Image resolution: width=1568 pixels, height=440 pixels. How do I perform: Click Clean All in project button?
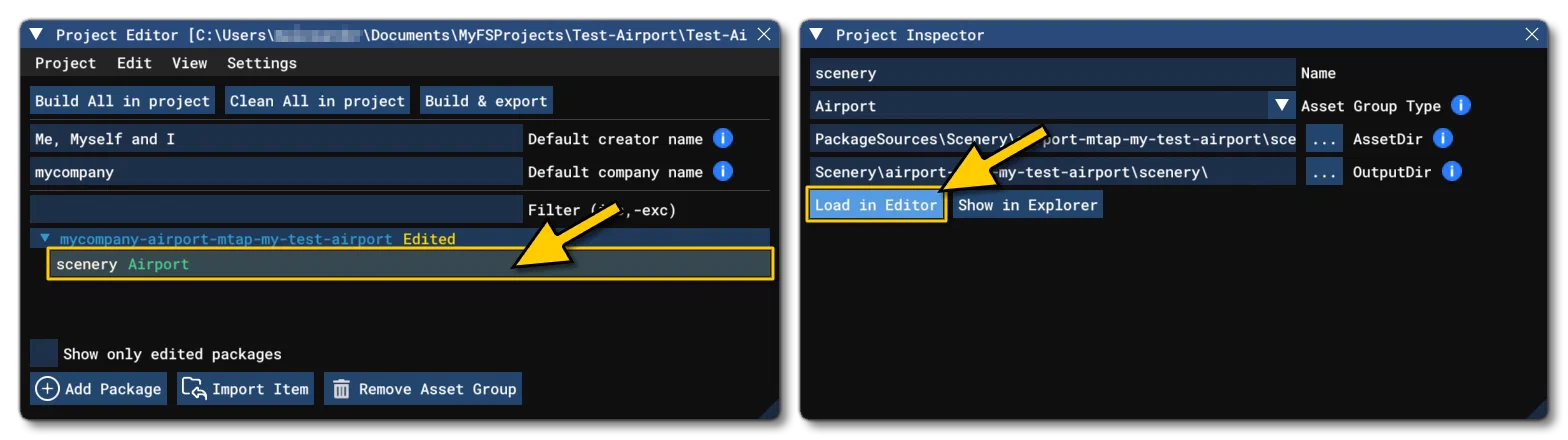(317, 101)
